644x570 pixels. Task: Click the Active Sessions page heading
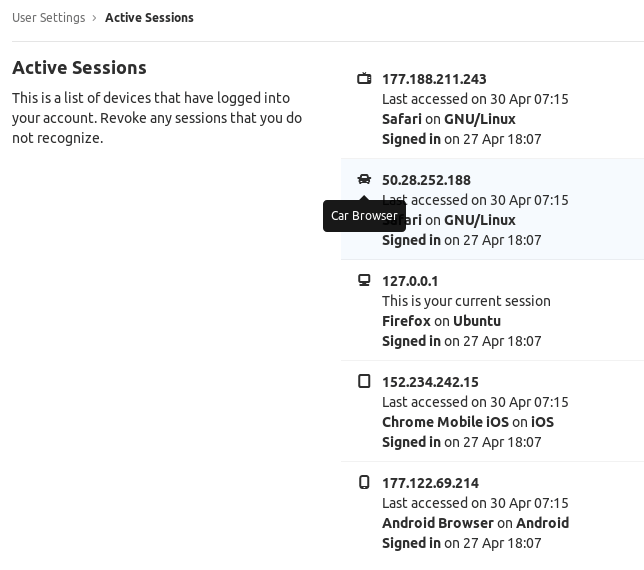(79, 68)
